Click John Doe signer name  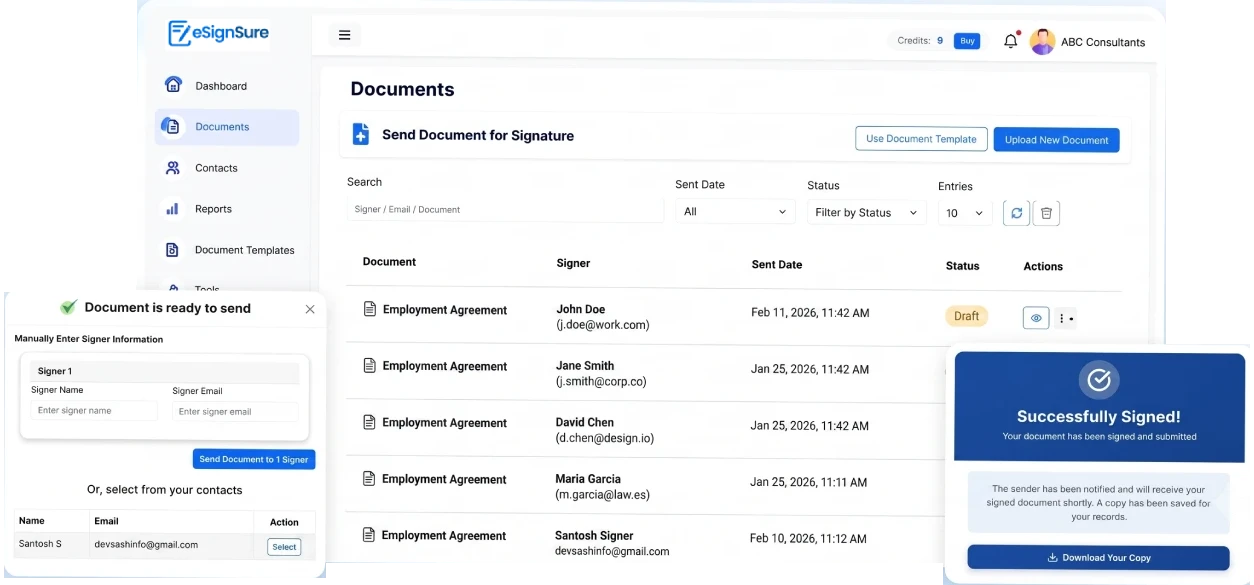[580, 310]
